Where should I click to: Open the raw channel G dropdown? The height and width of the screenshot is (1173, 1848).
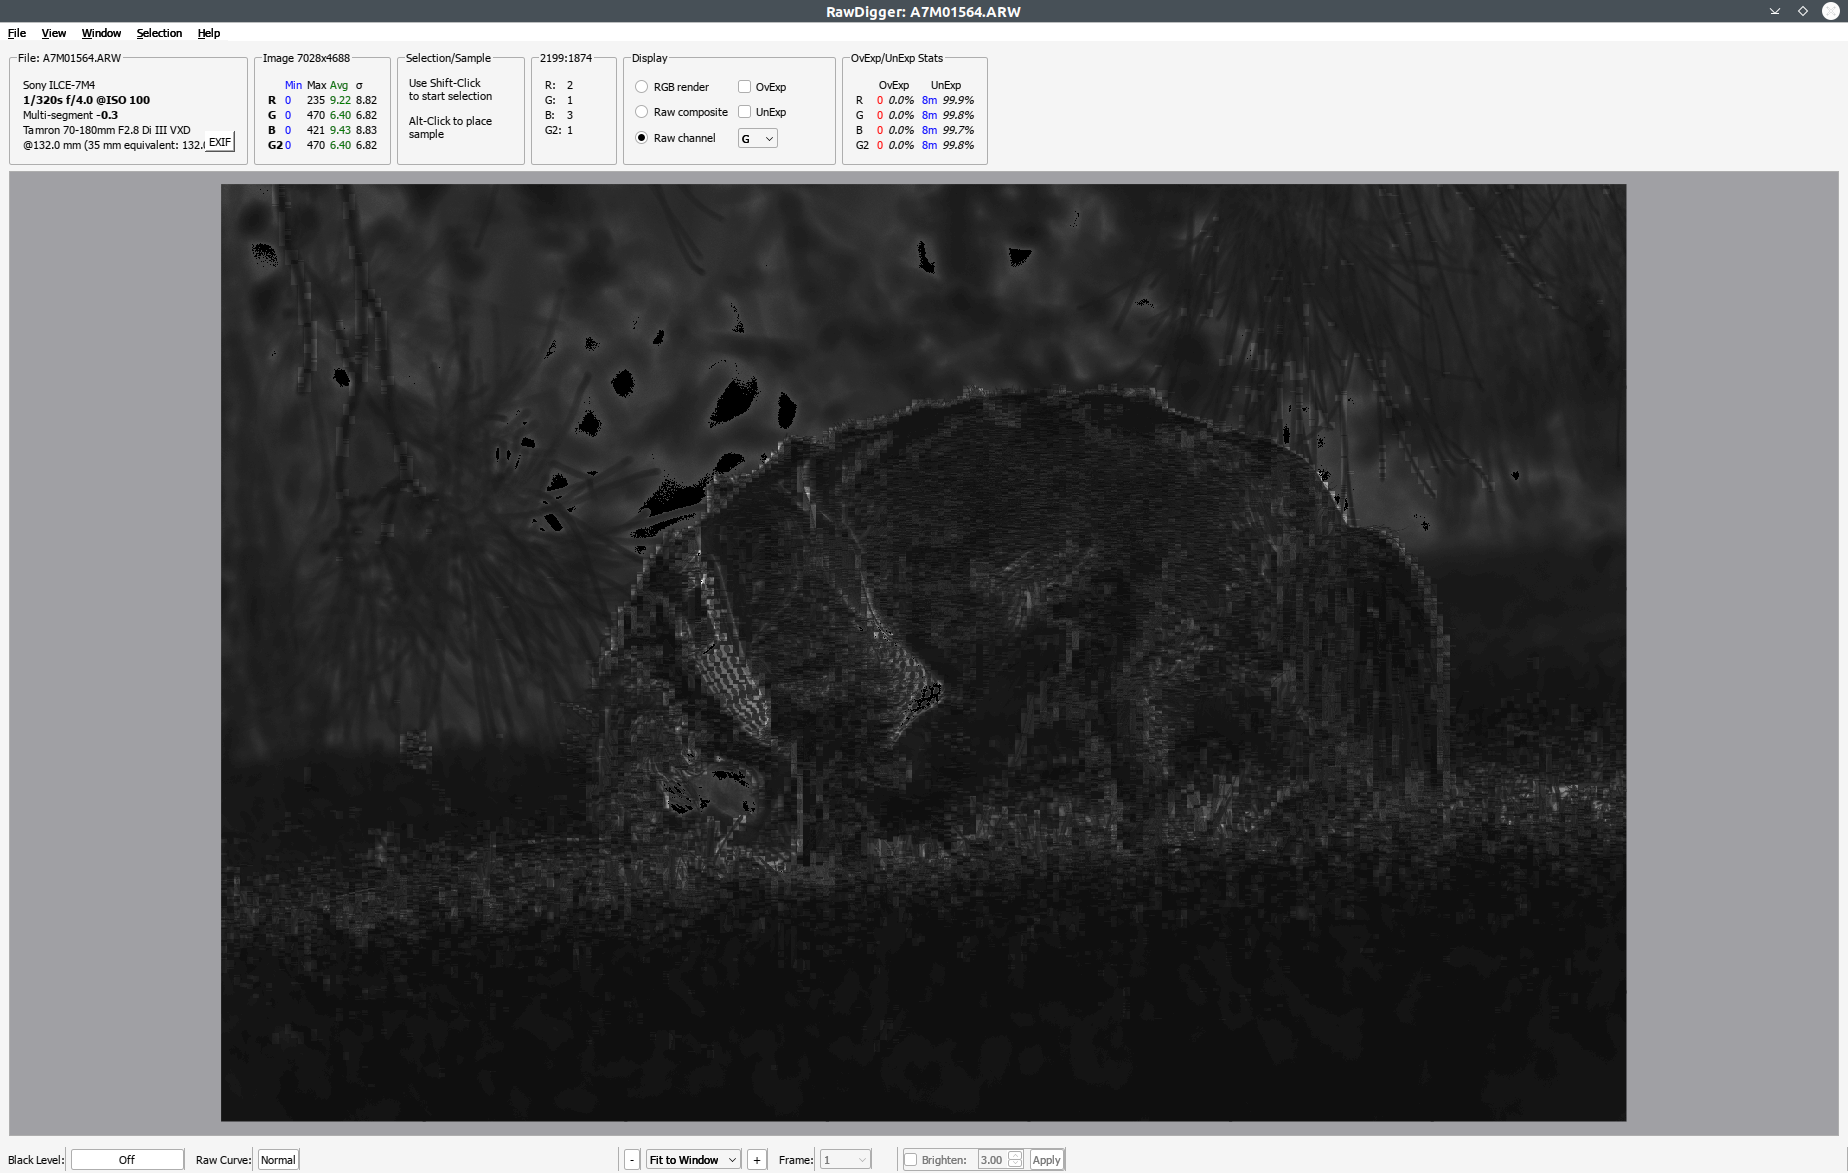757,139
